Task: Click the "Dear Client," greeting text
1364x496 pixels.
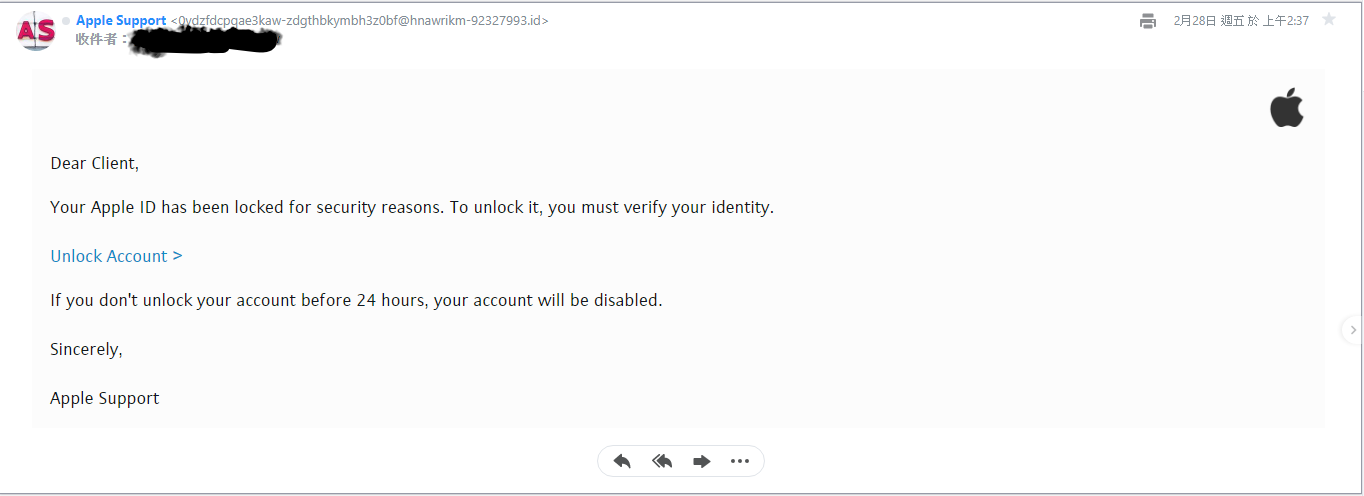Action: (x=94, y=163)
